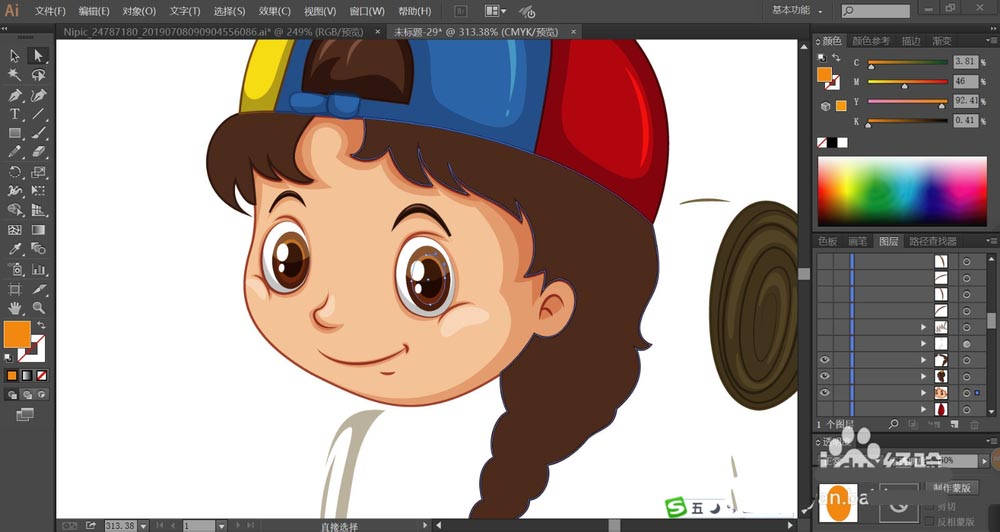
Task: Enable the 反相蒙版 checkbox
Action: coord(929,521)
